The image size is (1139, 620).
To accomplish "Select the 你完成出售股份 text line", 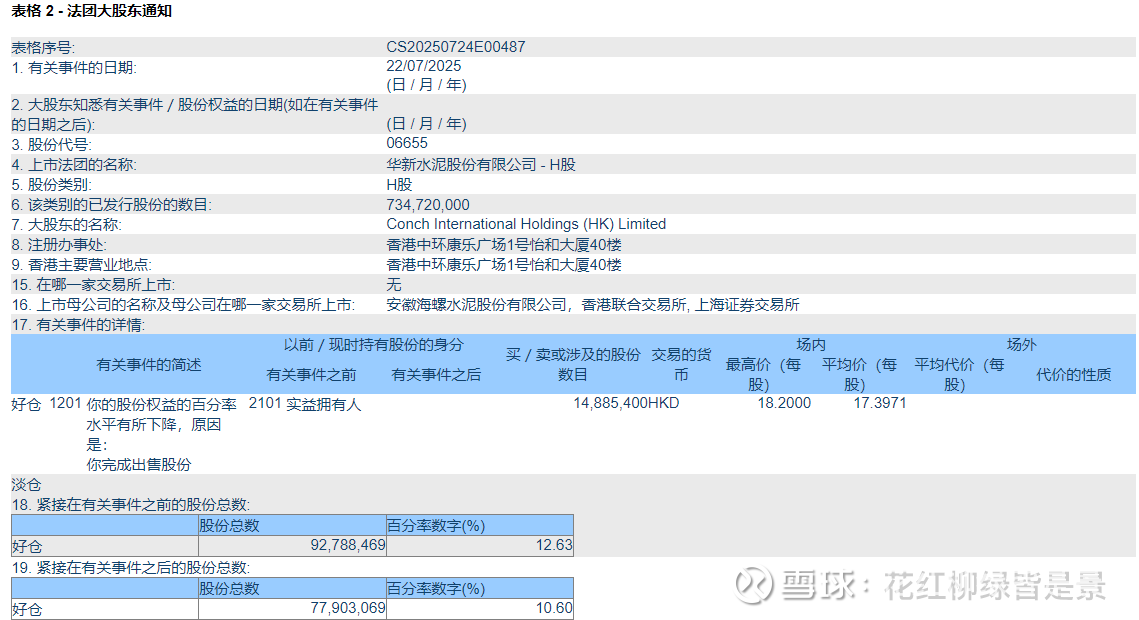I will coord(139,465).
